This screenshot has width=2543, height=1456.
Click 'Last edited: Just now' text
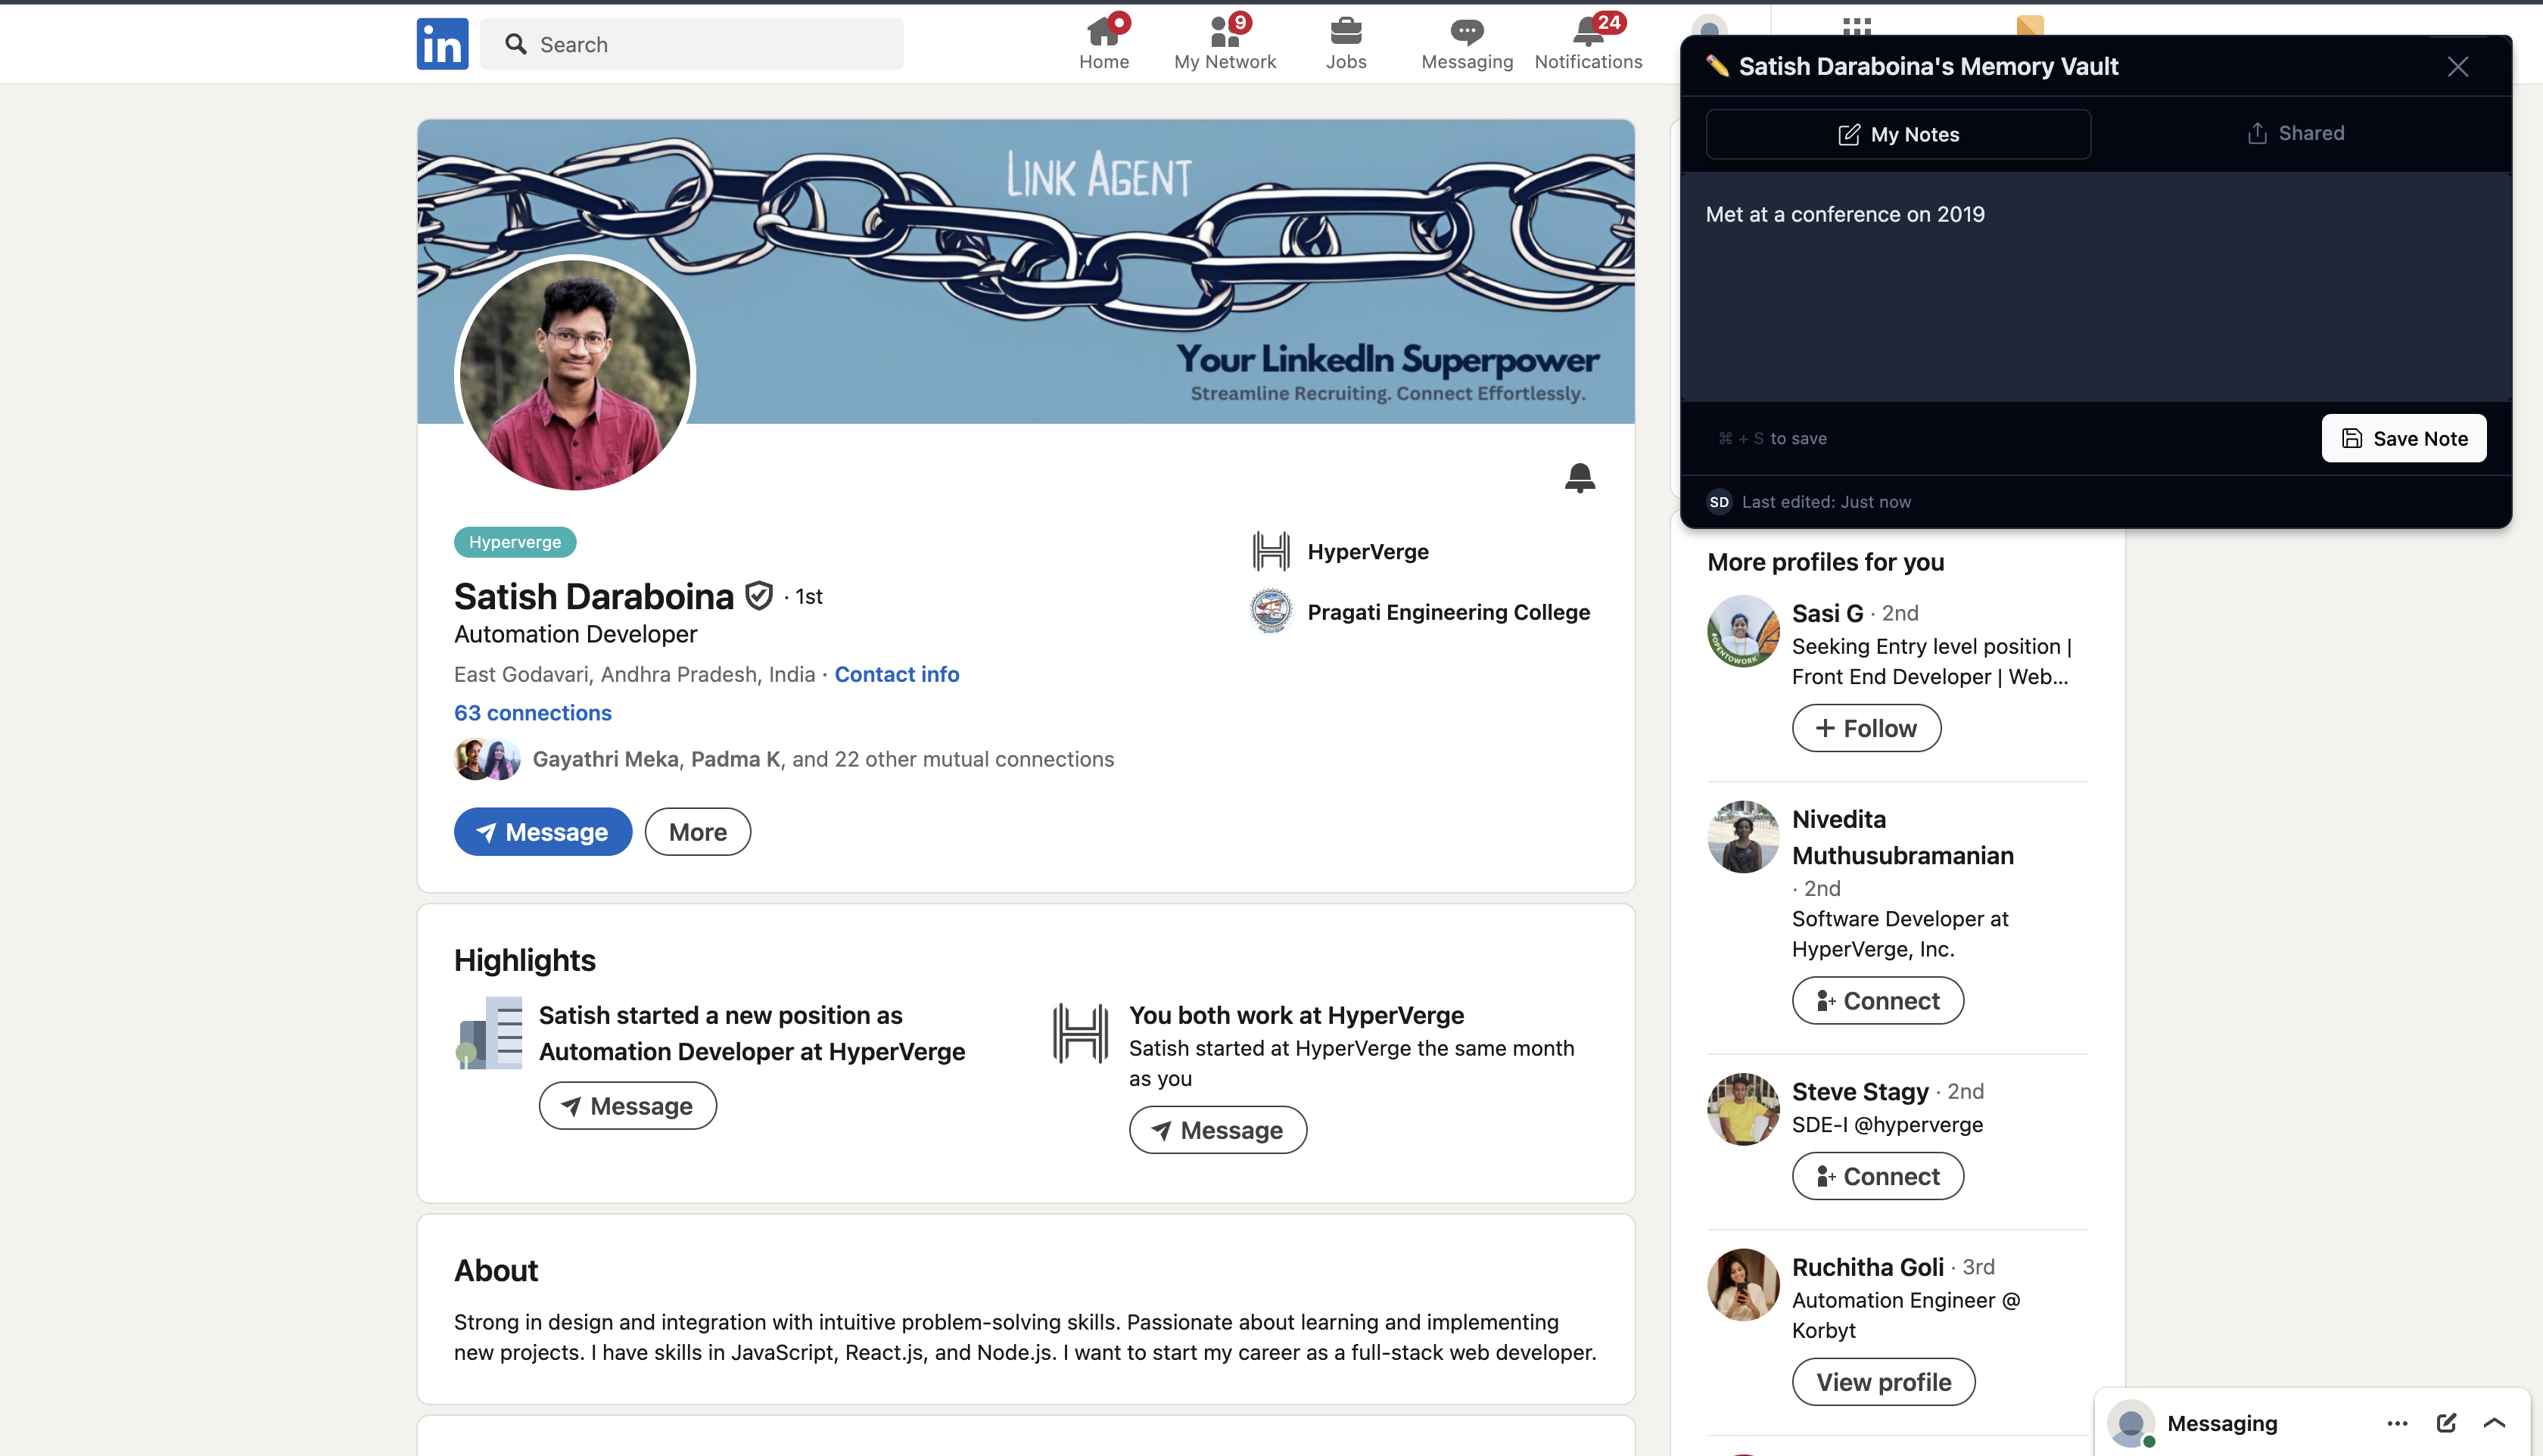[x=1825, y=502]
